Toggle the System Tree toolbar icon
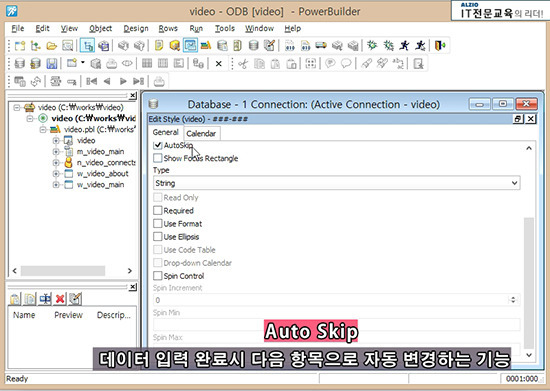Viewport: 550px width, 391px height. click(87, 46)
